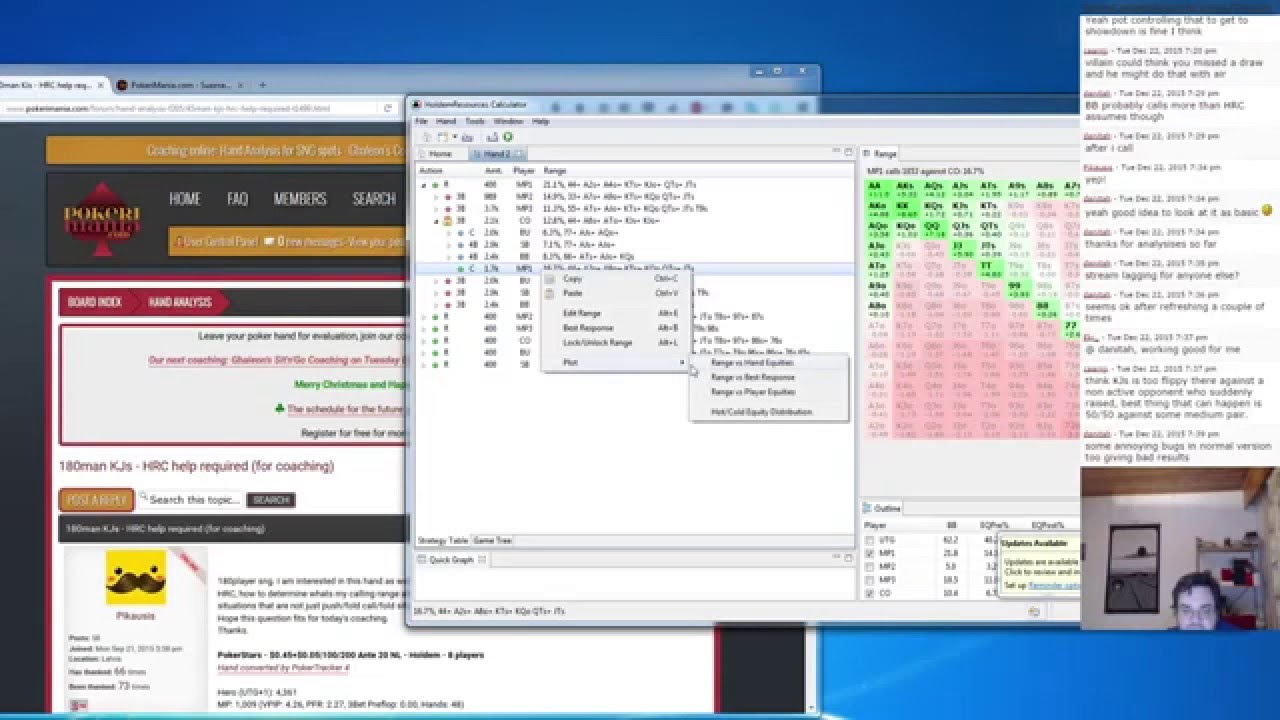Toggle the MP2 checkbox in Outline
Viewport: 1280px width, 720px height.
point(870,567)
